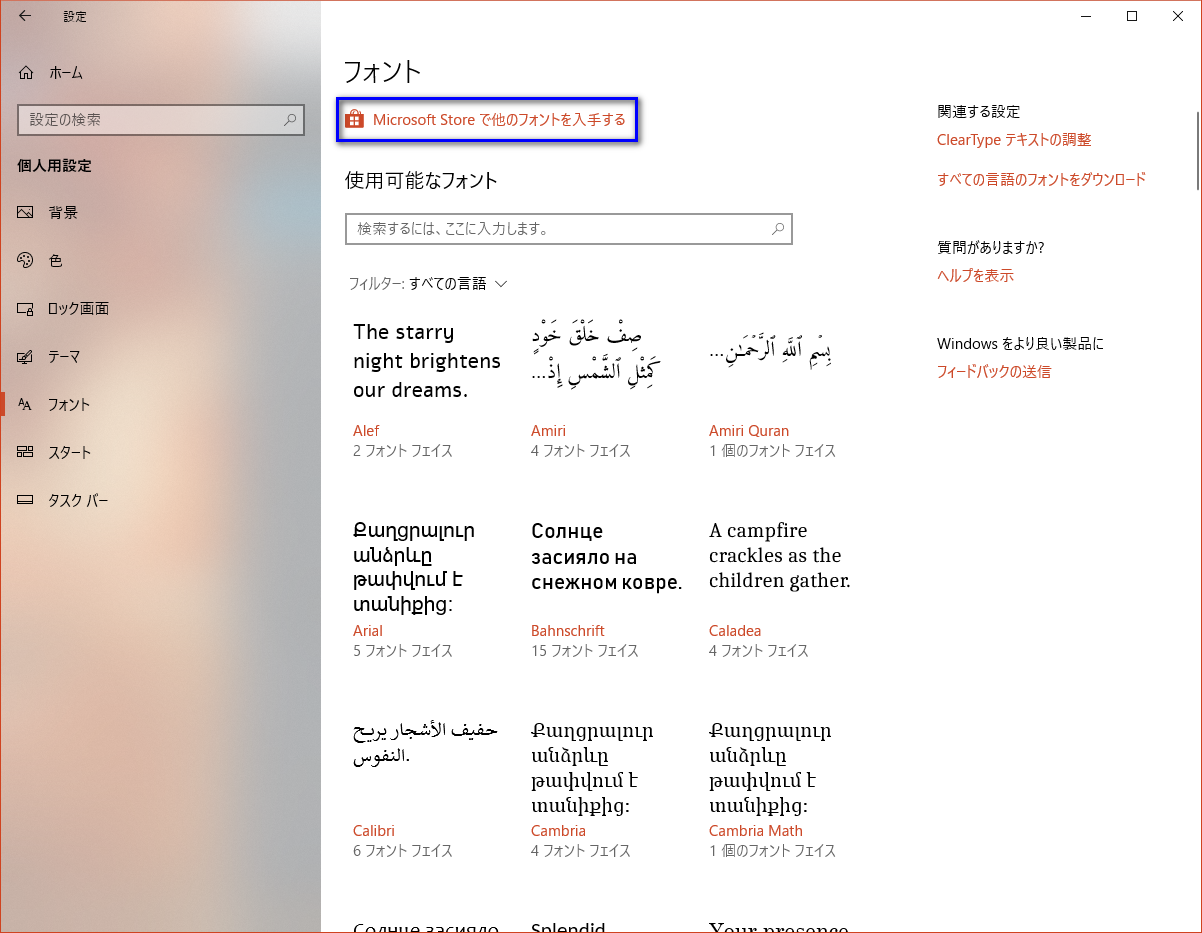Select フォント in the sidebar menu

69,405
